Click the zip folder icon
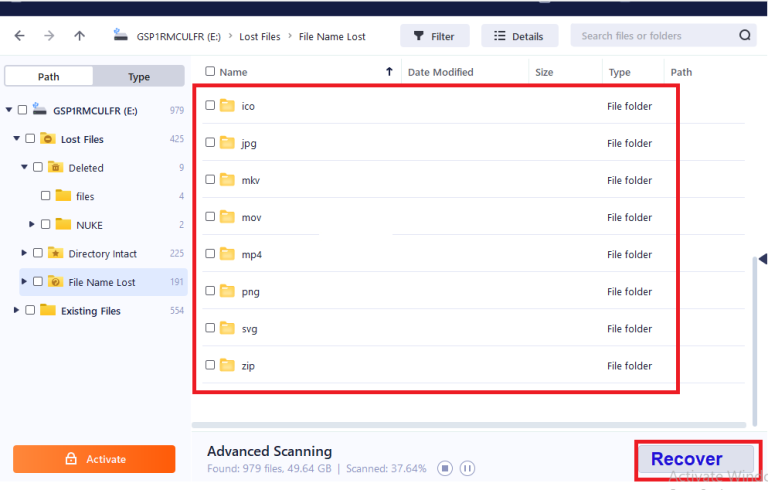This screenshot has width=768, height=490. [227, 365]
